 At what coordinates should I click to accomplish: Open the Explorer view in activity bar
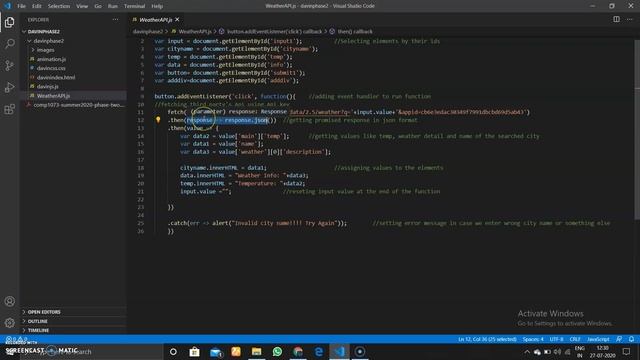coord(9,22)
